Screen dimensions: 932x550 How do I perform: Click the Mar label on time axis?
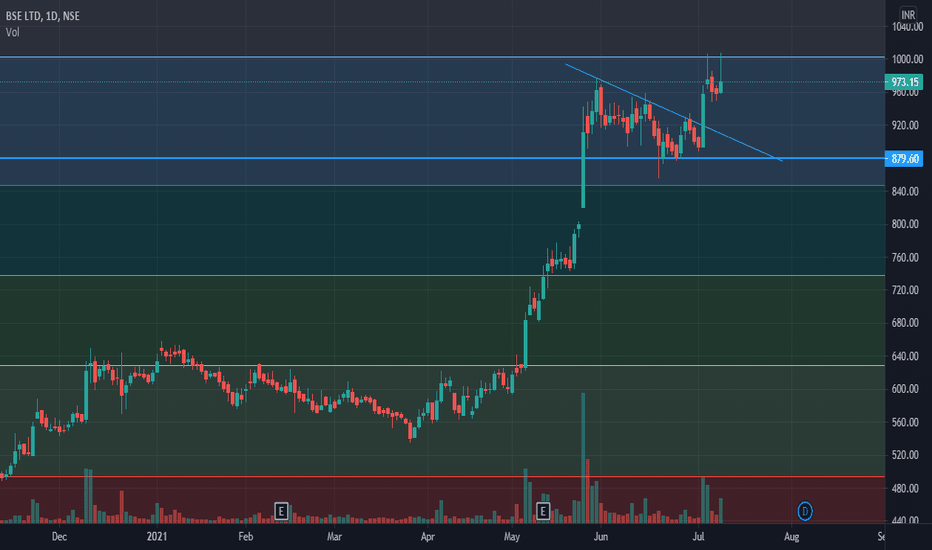[334, 537]
